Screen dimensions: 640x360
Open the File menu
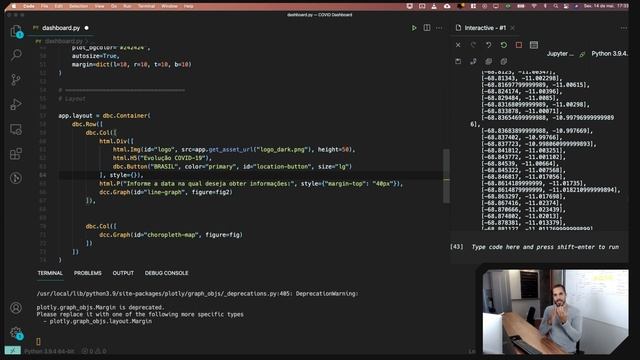click(44, 6)
